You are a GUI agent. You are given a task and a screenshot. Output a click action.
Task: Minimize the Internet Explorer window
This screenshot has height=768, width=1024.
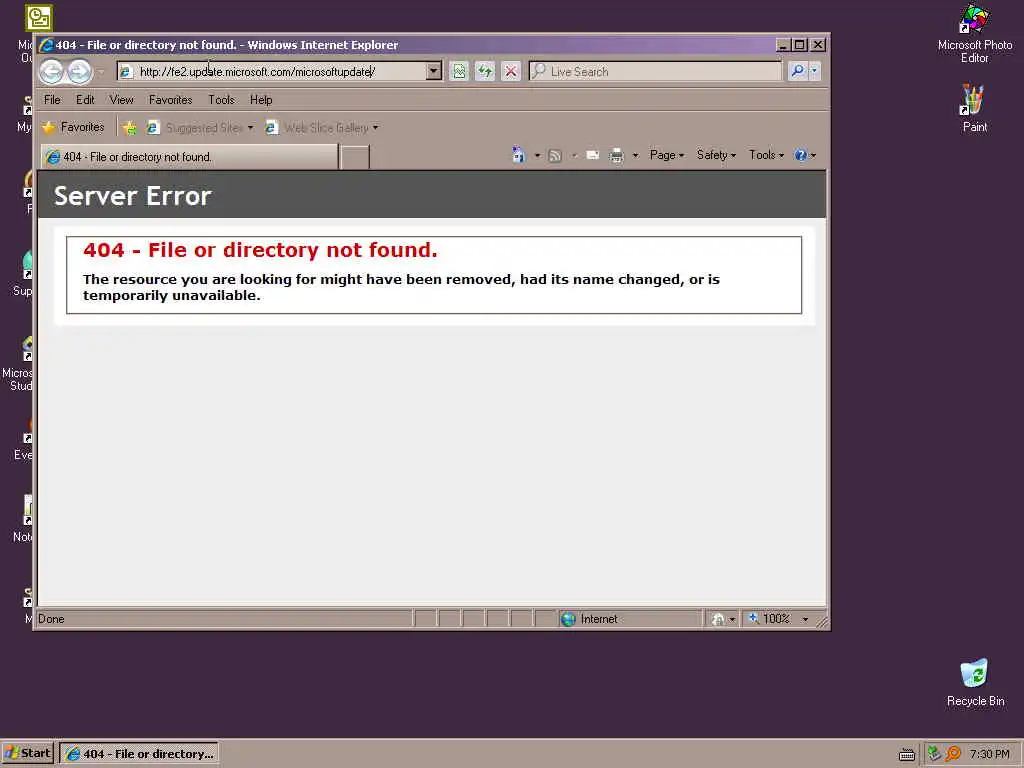click(x=783, y=45)
